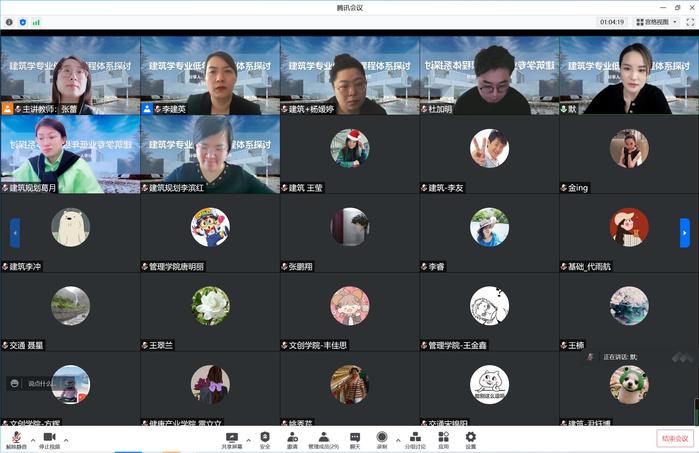This screenshot has width=699, height=453.
Task: Stop video using the camera button
Action: point(49,437)
